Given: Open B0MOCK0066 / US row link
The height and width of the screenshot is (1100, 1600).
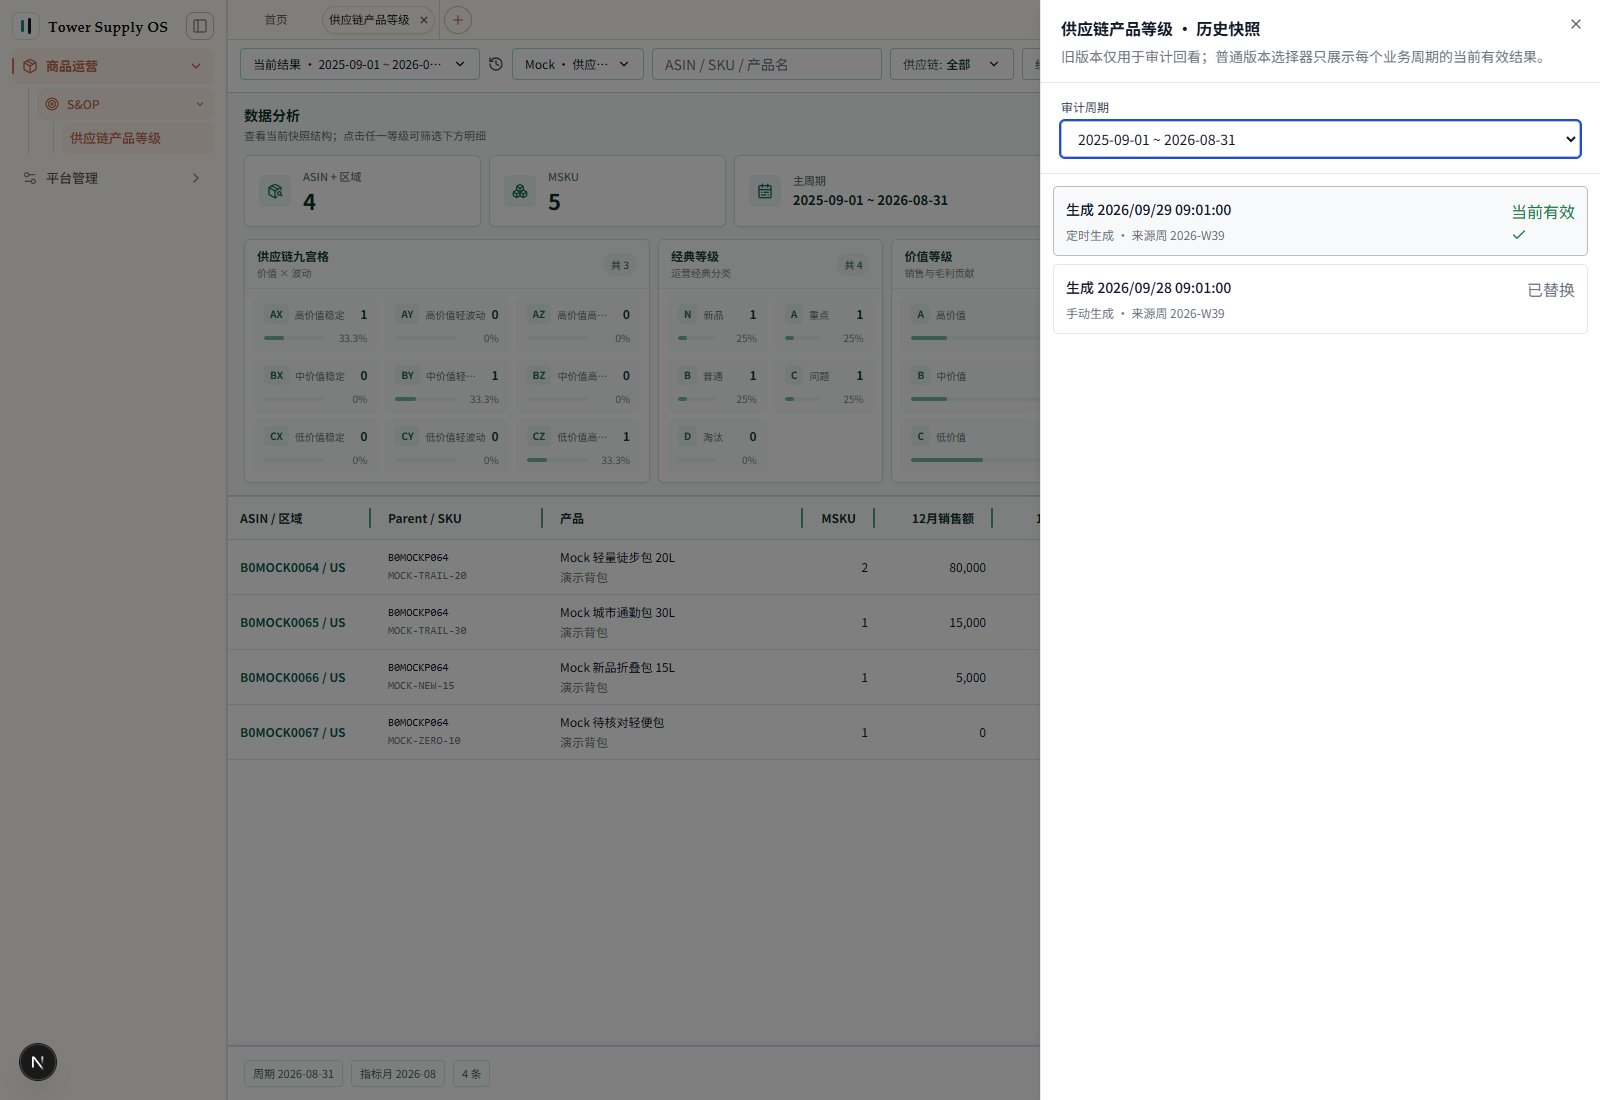Looking at the screenshot, I should tap(292, 677).
